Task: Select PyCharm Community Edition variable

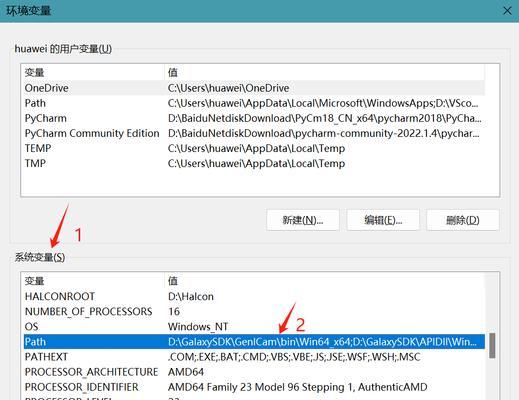Action: pos(254,133)
